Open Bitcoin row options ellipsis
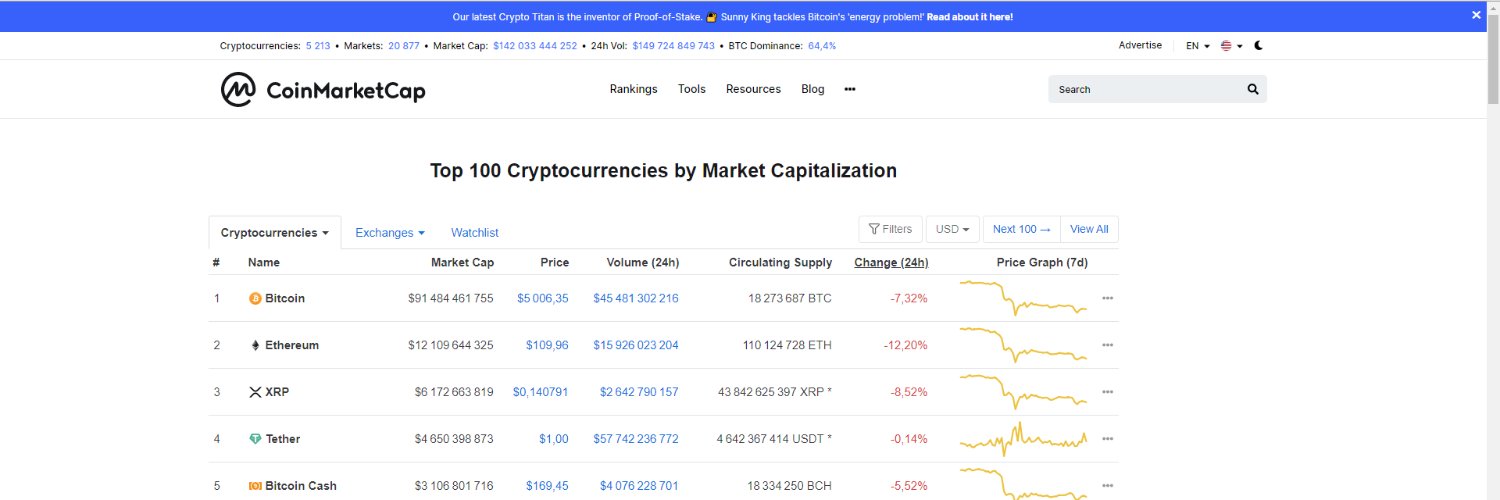This screenshot has height=500, width=1500. (x=1107, y=298)
